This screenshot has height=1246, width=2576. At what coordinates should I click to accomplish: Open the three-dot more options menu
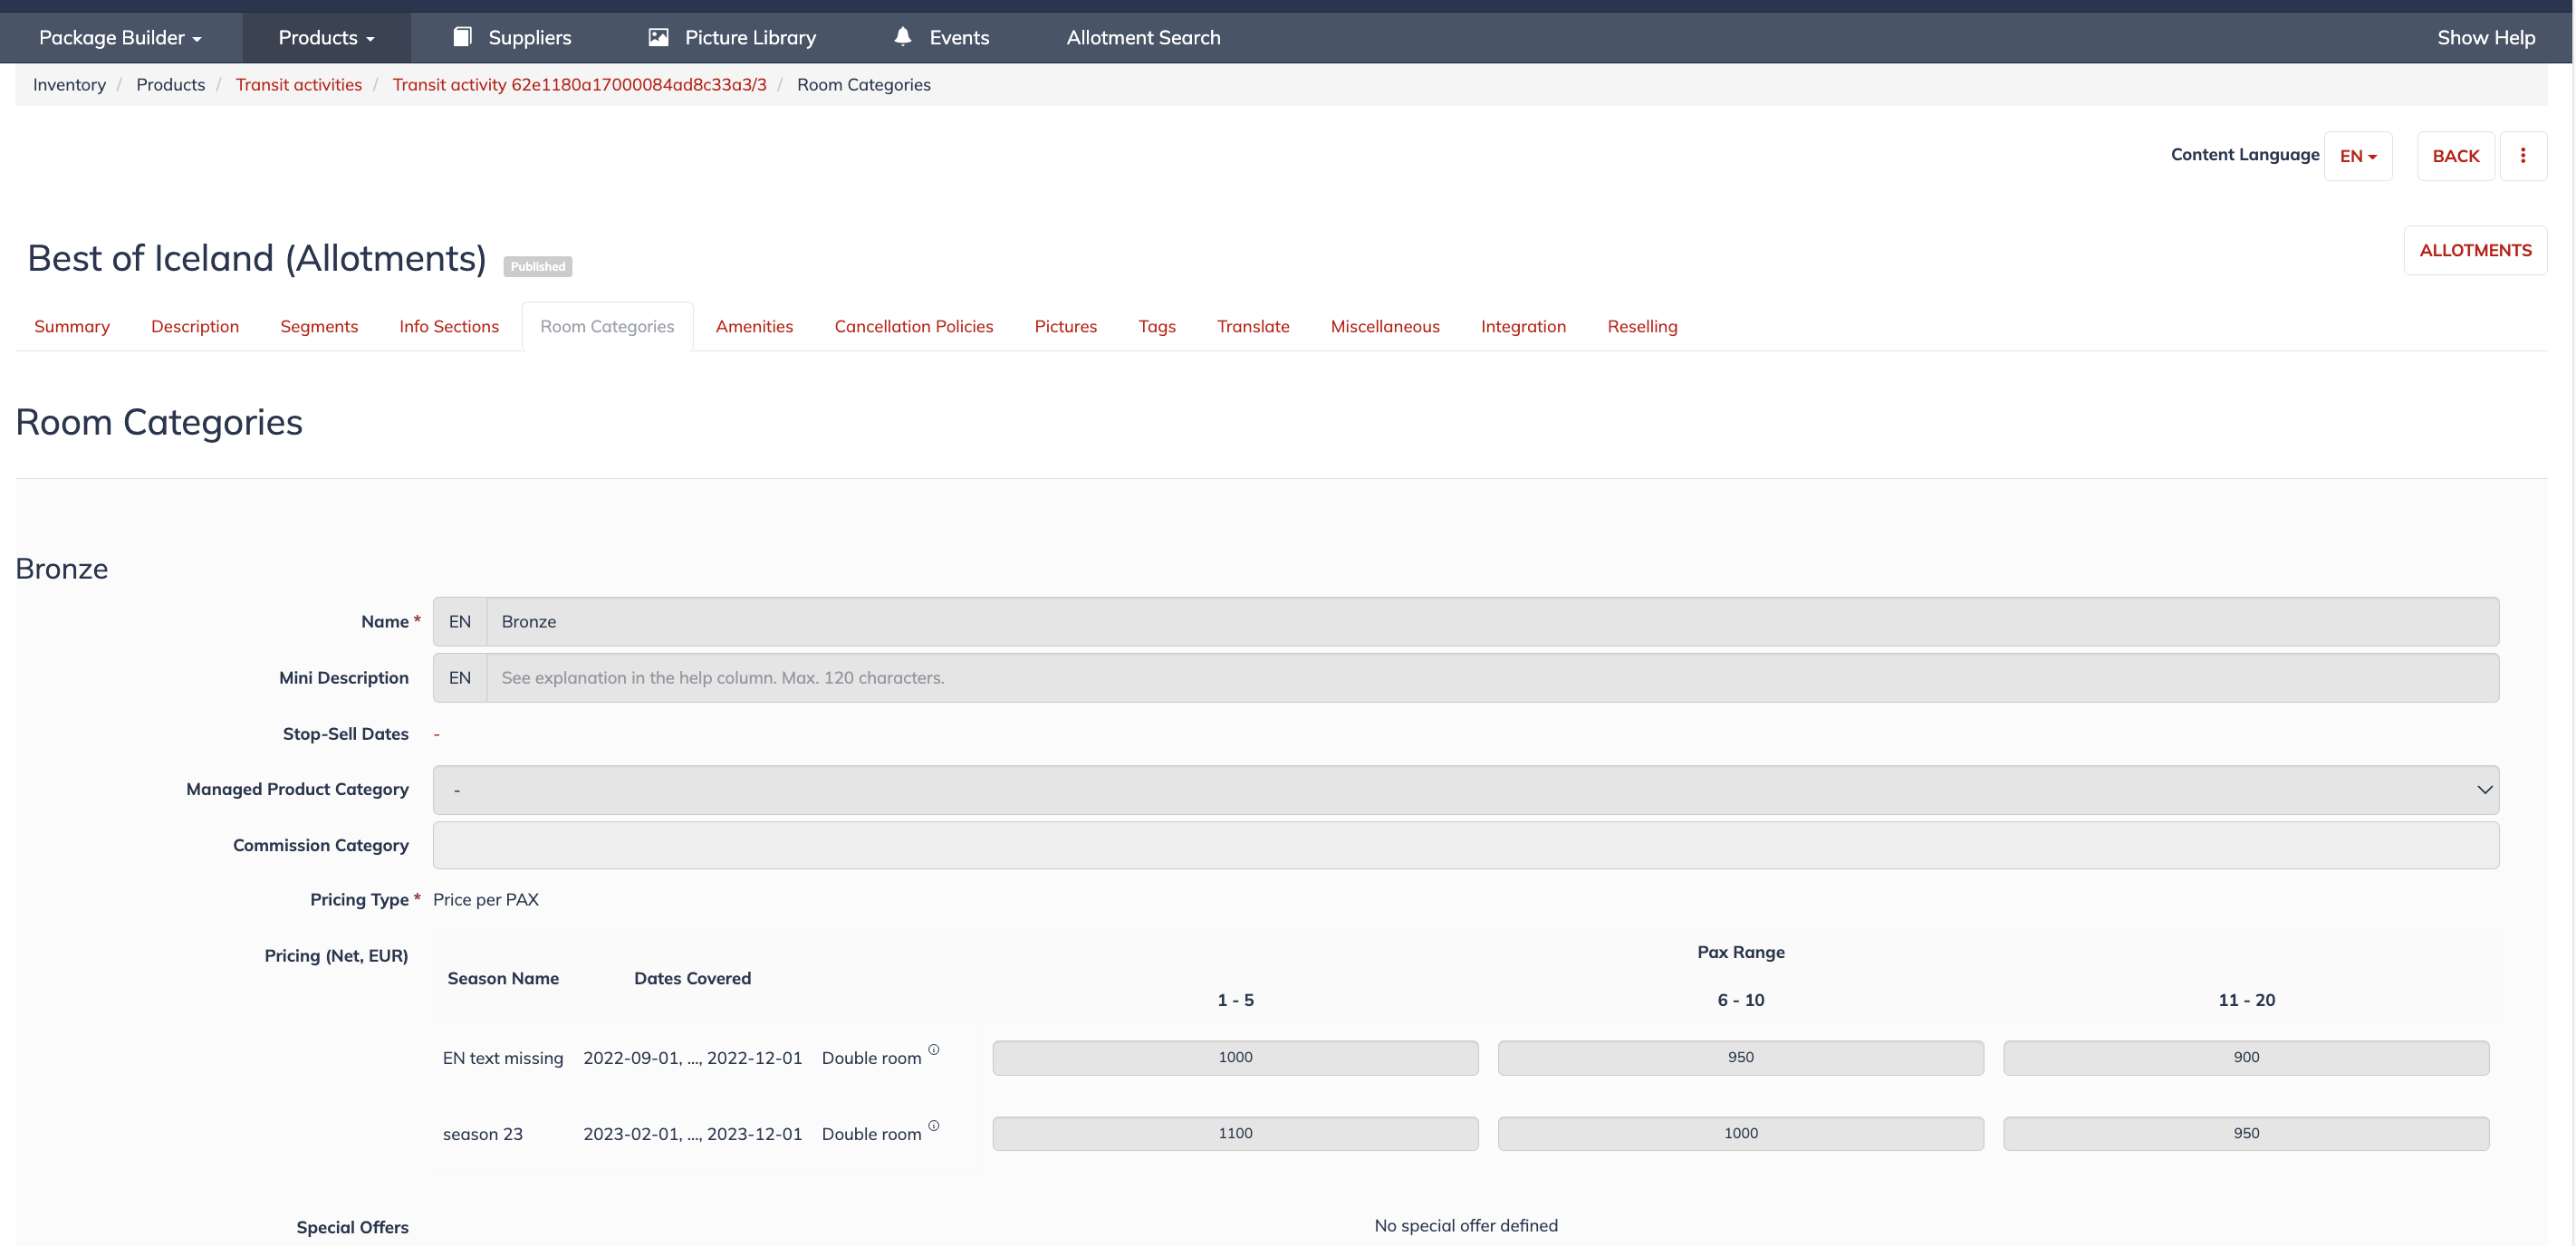click(2523, 156)
